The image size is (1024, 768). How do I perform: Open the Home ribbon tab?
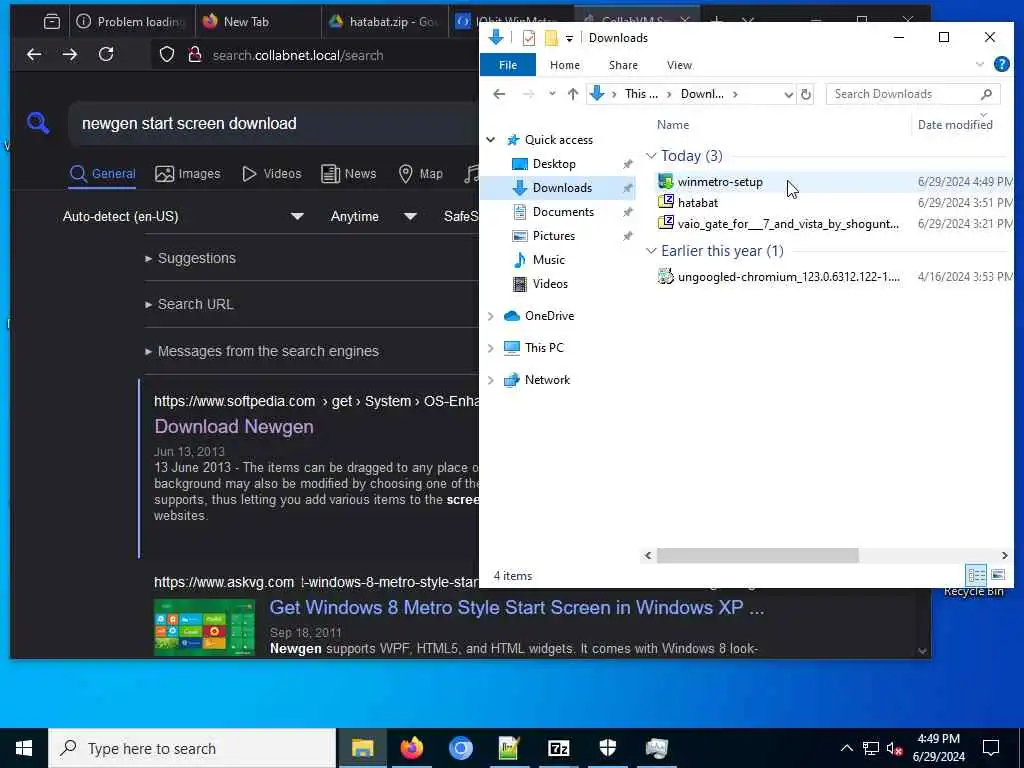tap(564, 65)
